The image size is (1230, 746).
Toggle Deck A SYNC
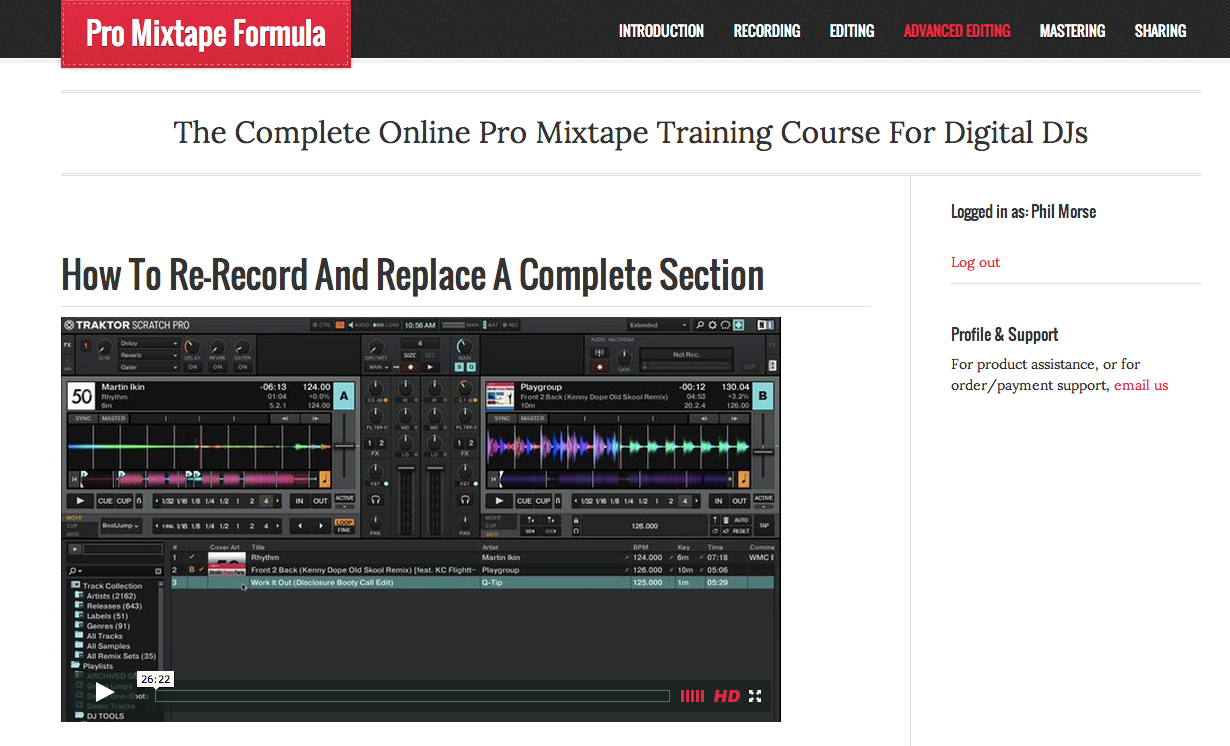(x=81, y=419)
